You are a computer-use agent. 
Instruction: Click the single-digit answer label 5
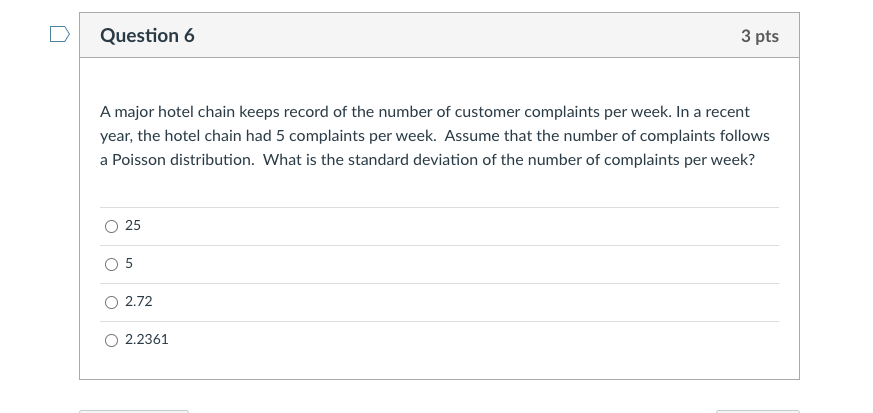[129, 263]
